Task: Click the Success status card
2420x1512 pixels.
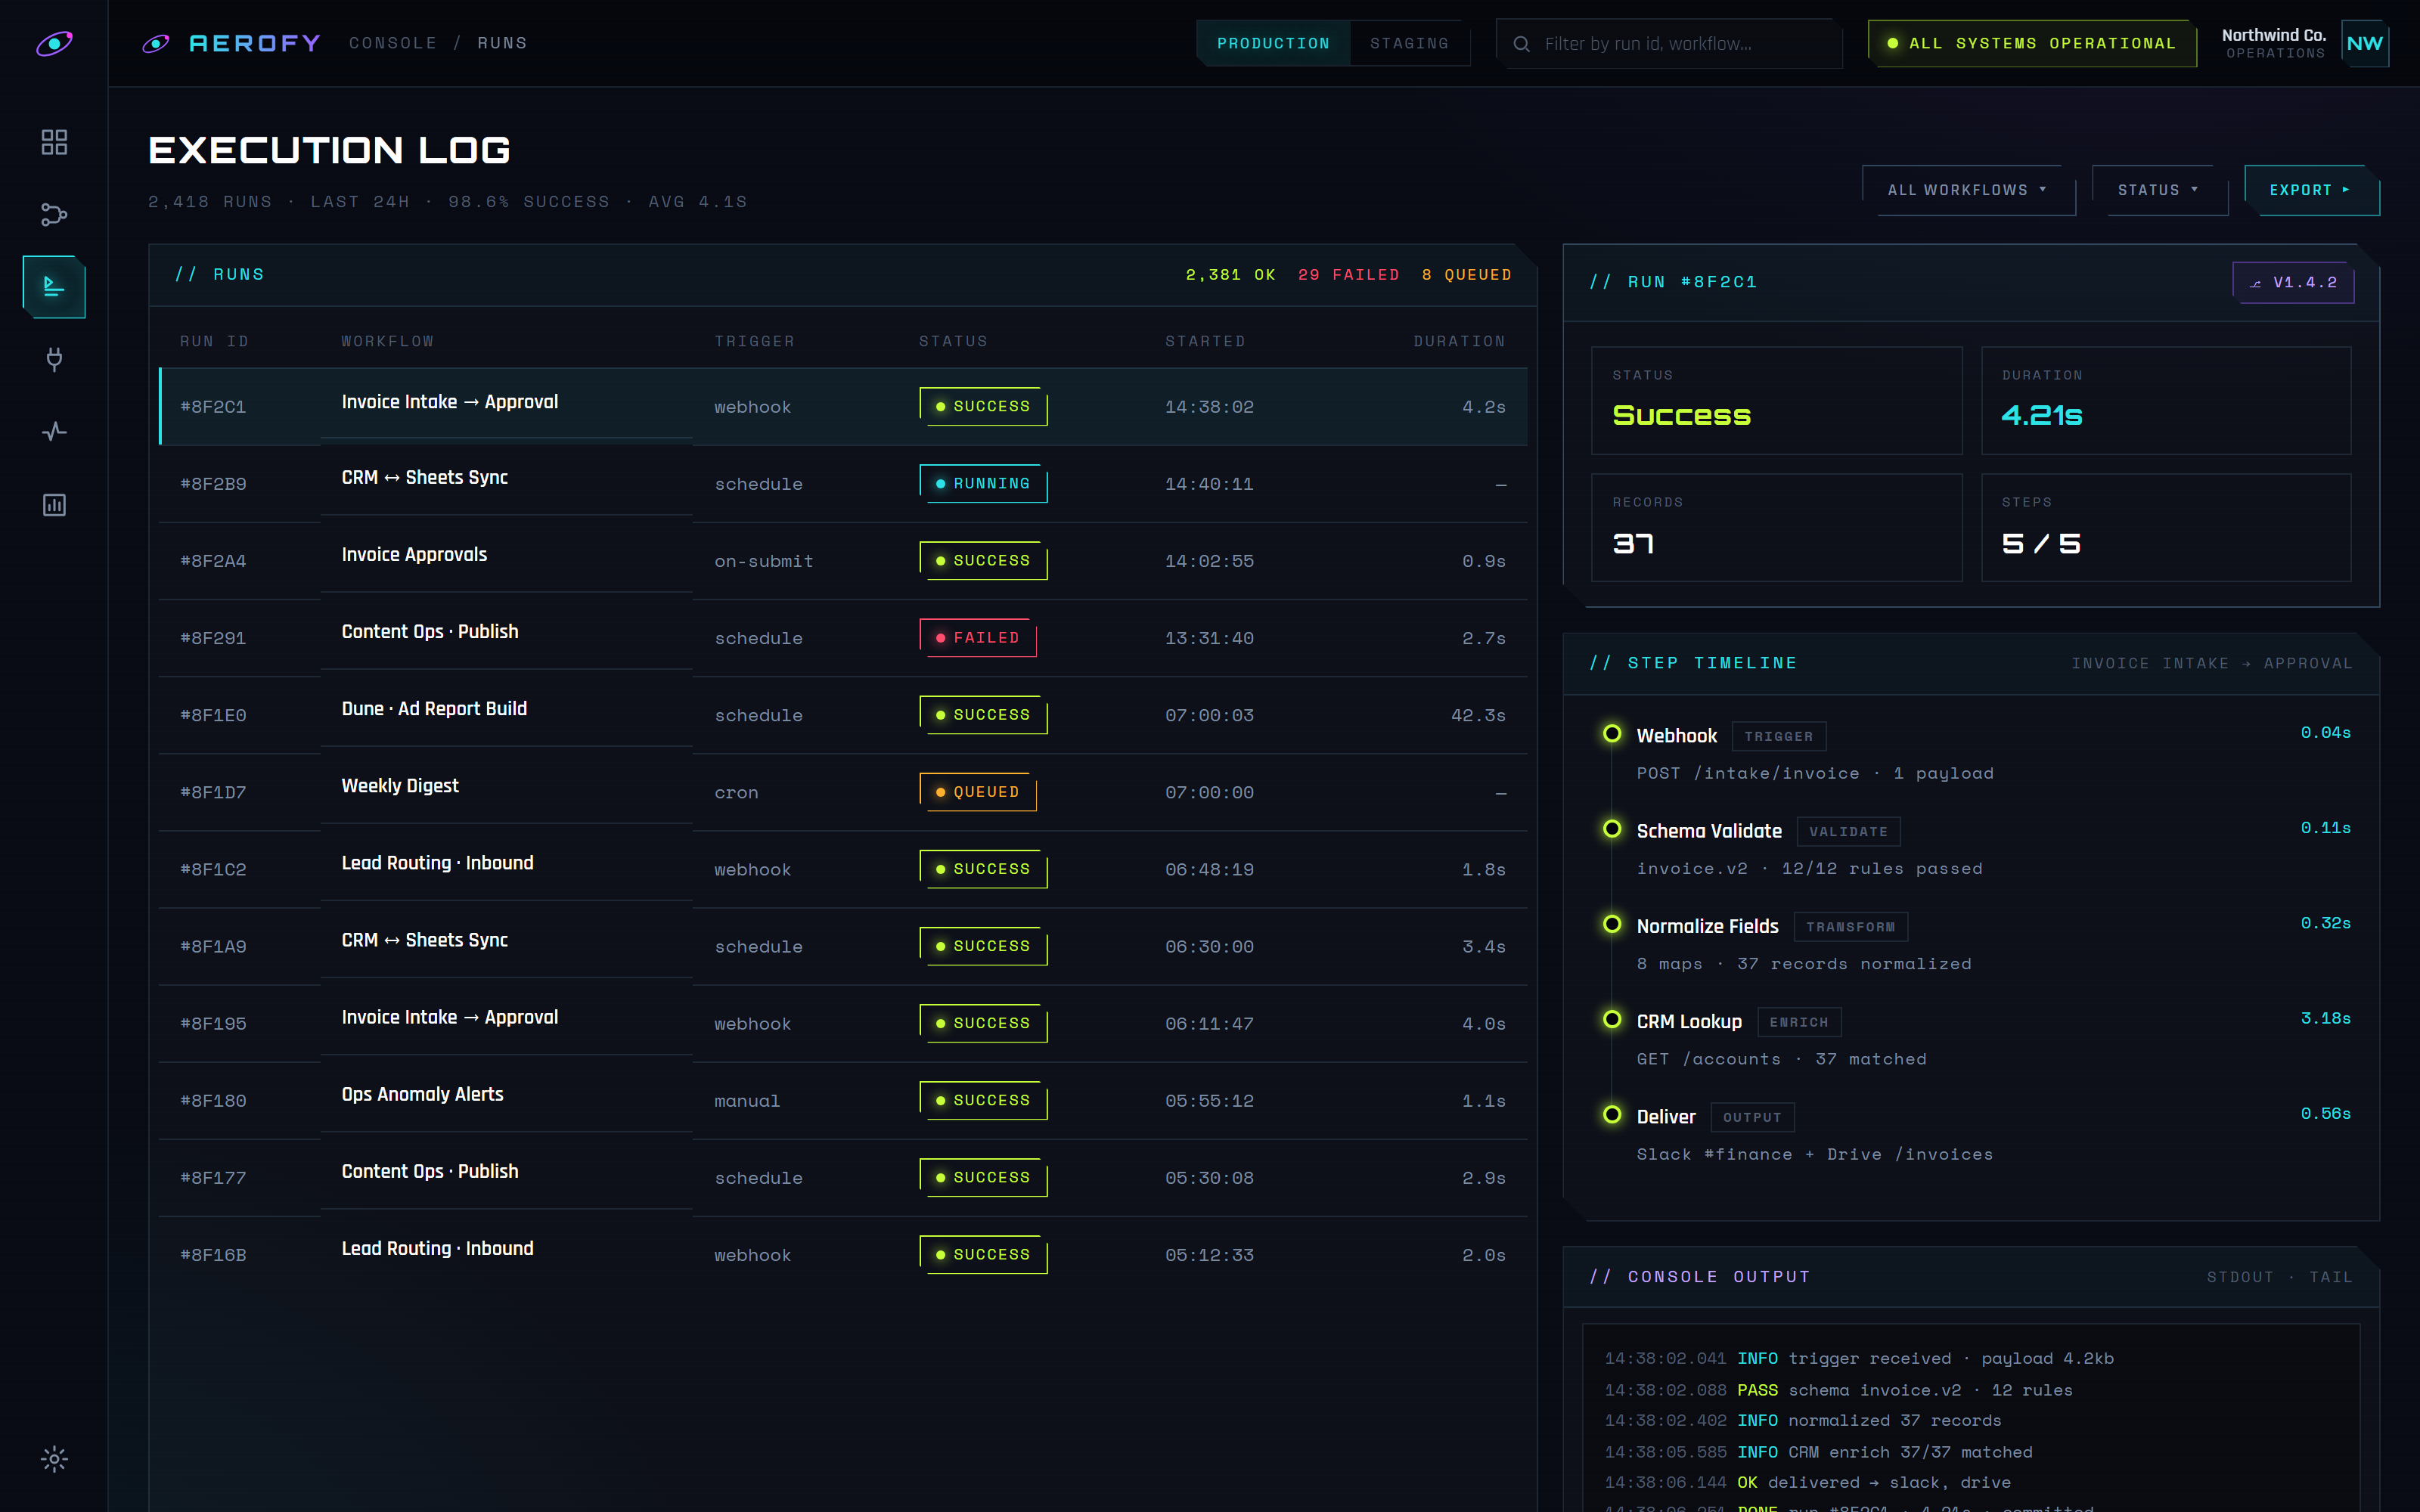Action: pyautogui.click(x=1776, y=401)
